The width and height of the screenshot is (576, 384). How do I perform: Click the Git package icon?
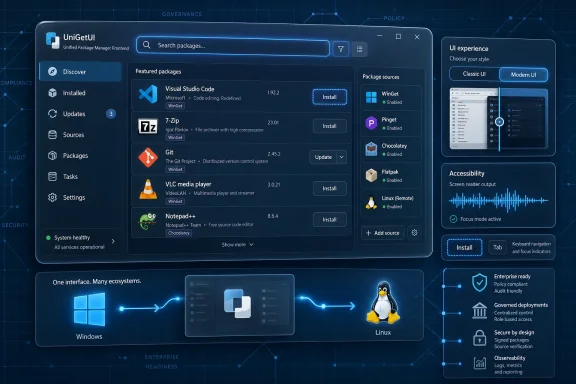(148, 158)
